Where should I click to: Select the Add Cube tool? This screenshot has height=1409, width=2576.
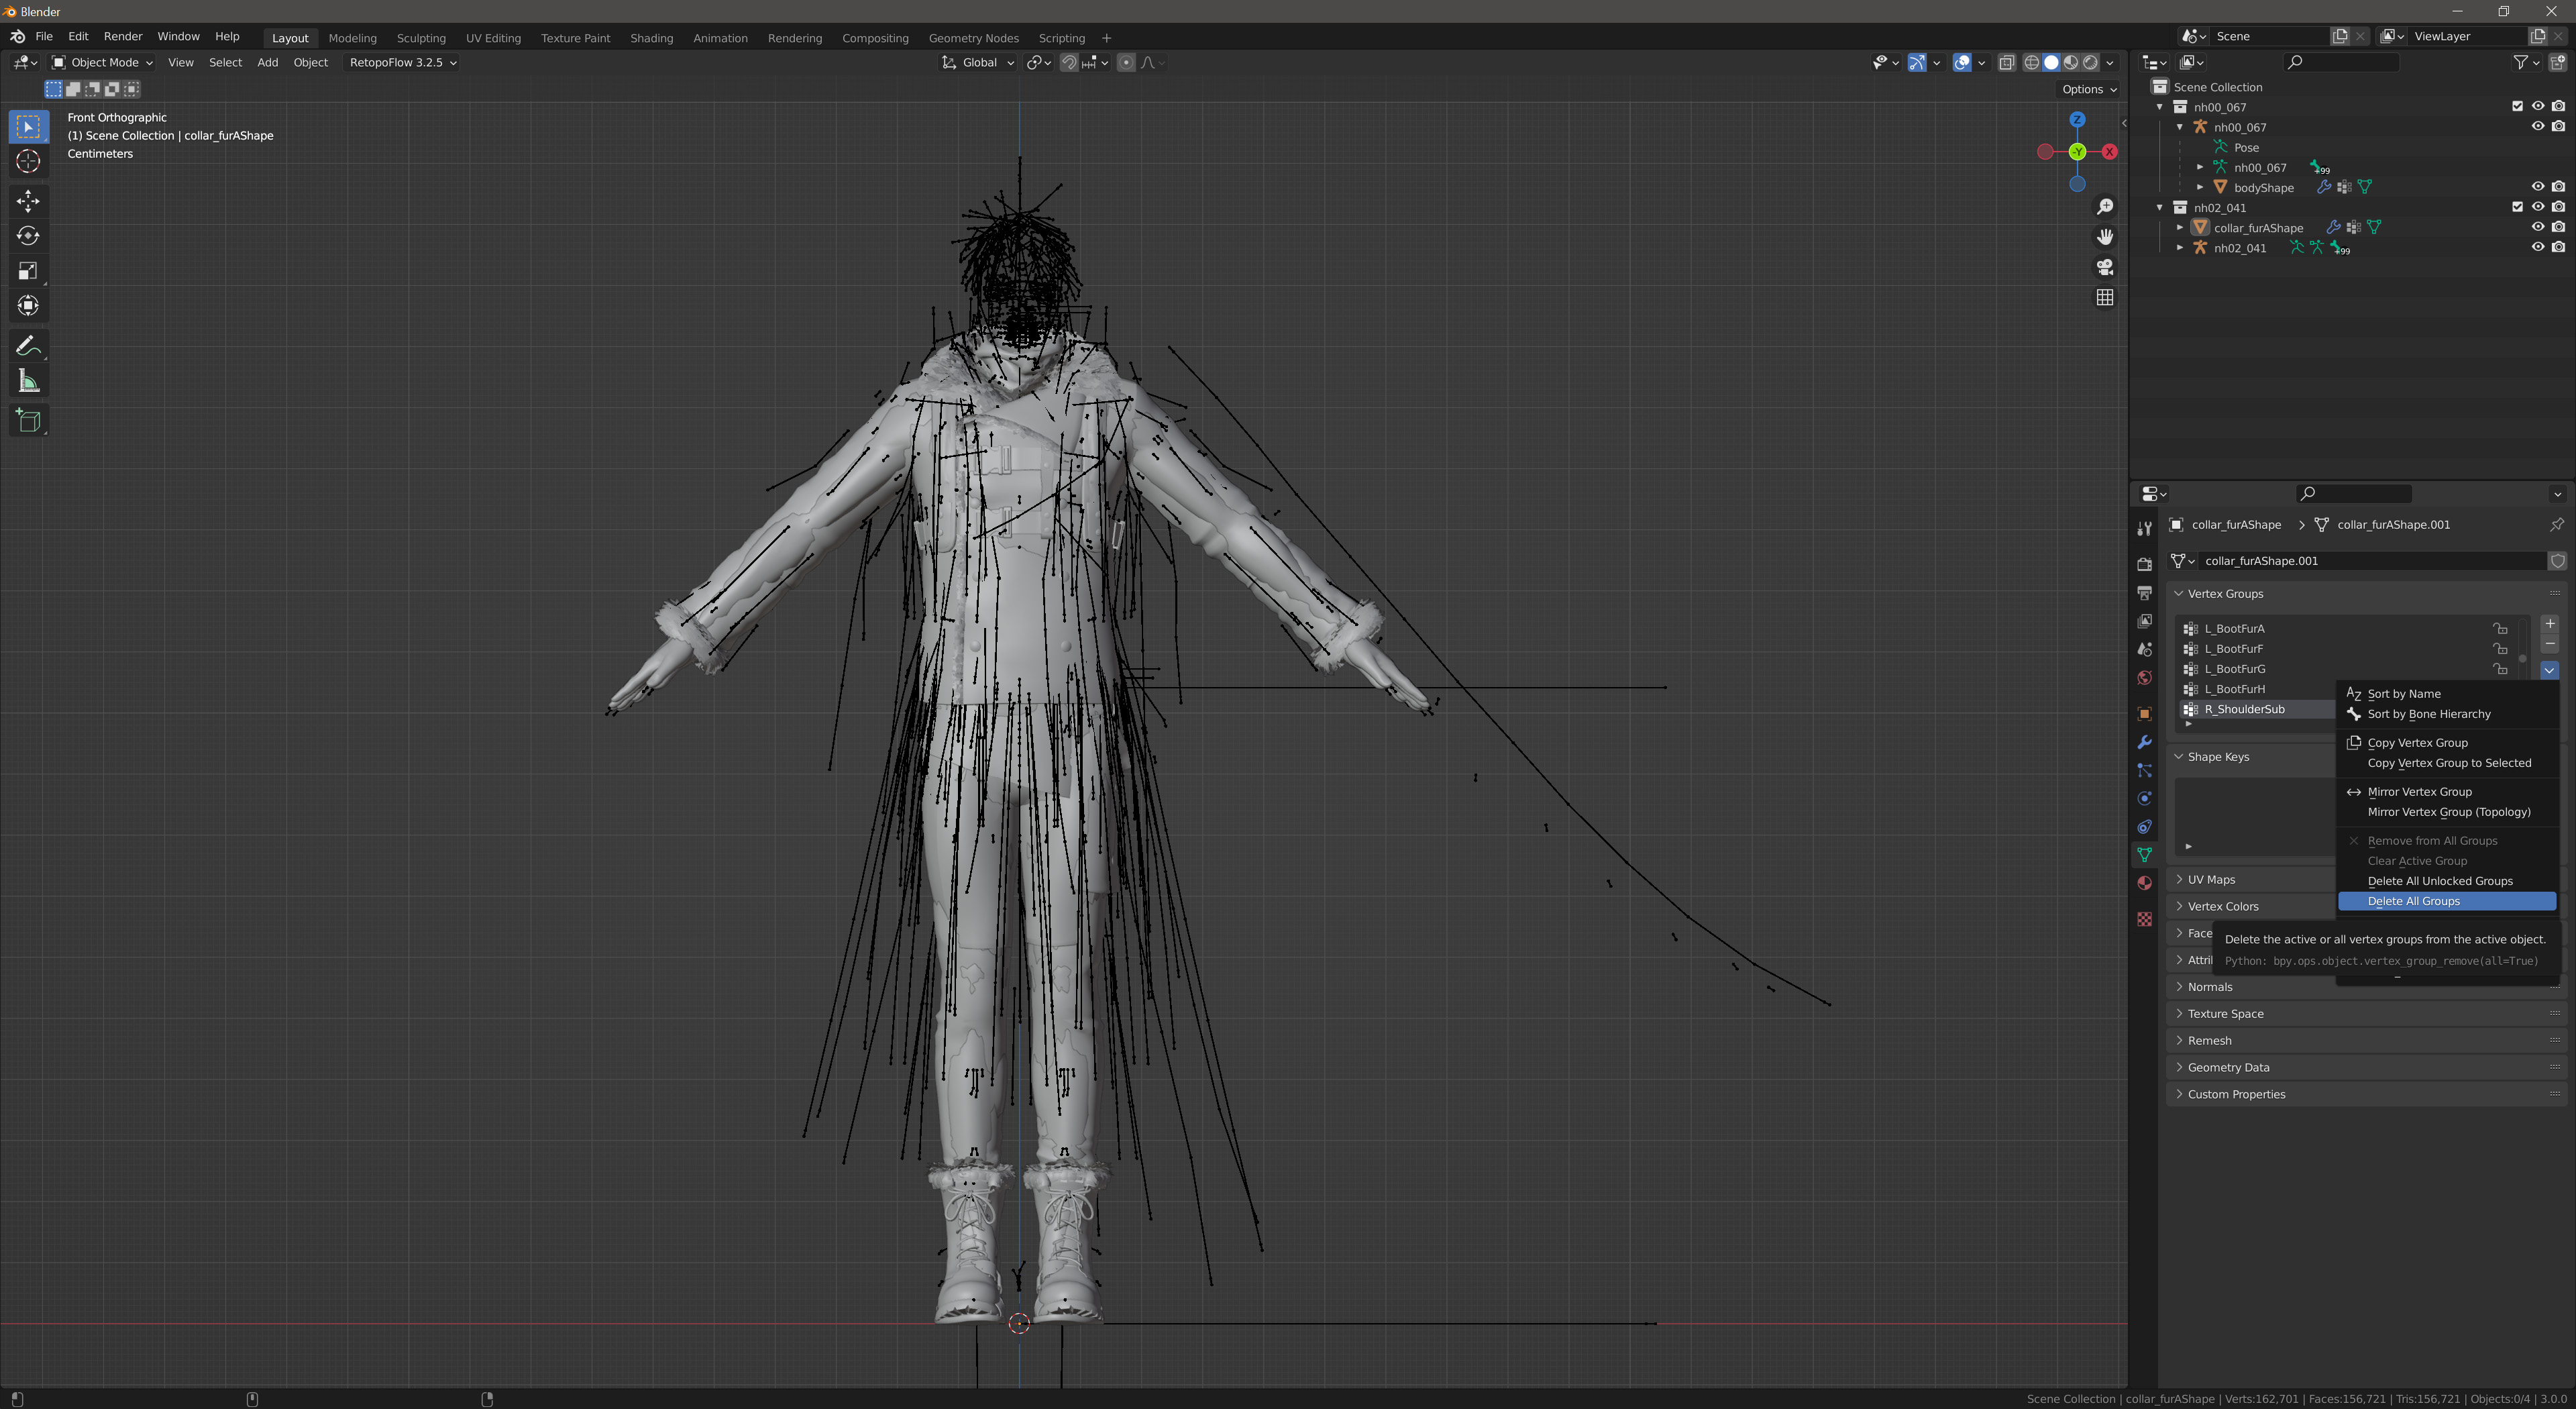tap(28, 421)
